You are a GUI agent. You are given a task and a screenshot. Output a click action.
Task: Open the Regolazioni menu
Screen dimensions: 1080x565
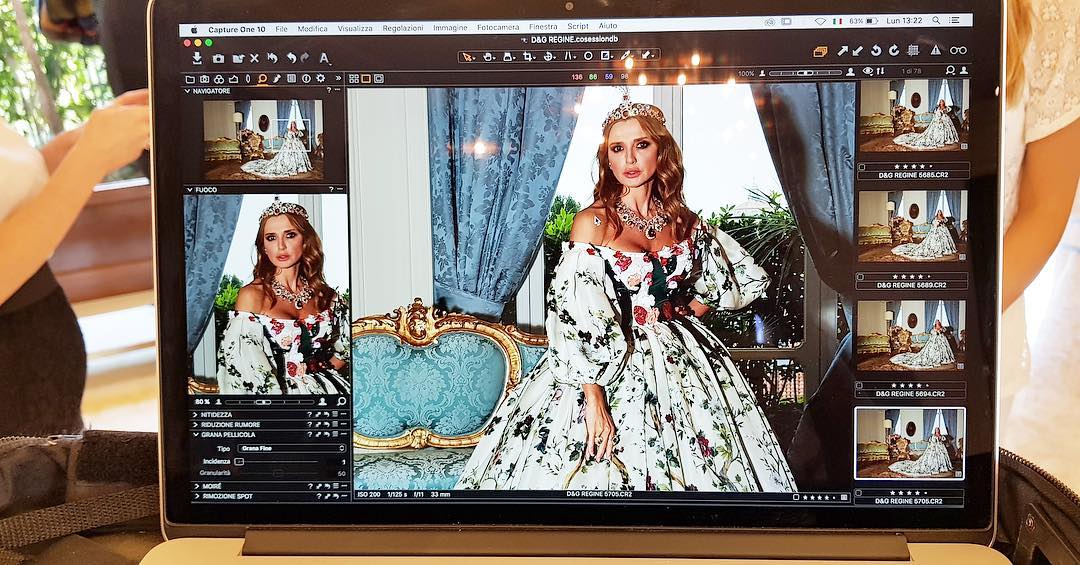402,28
